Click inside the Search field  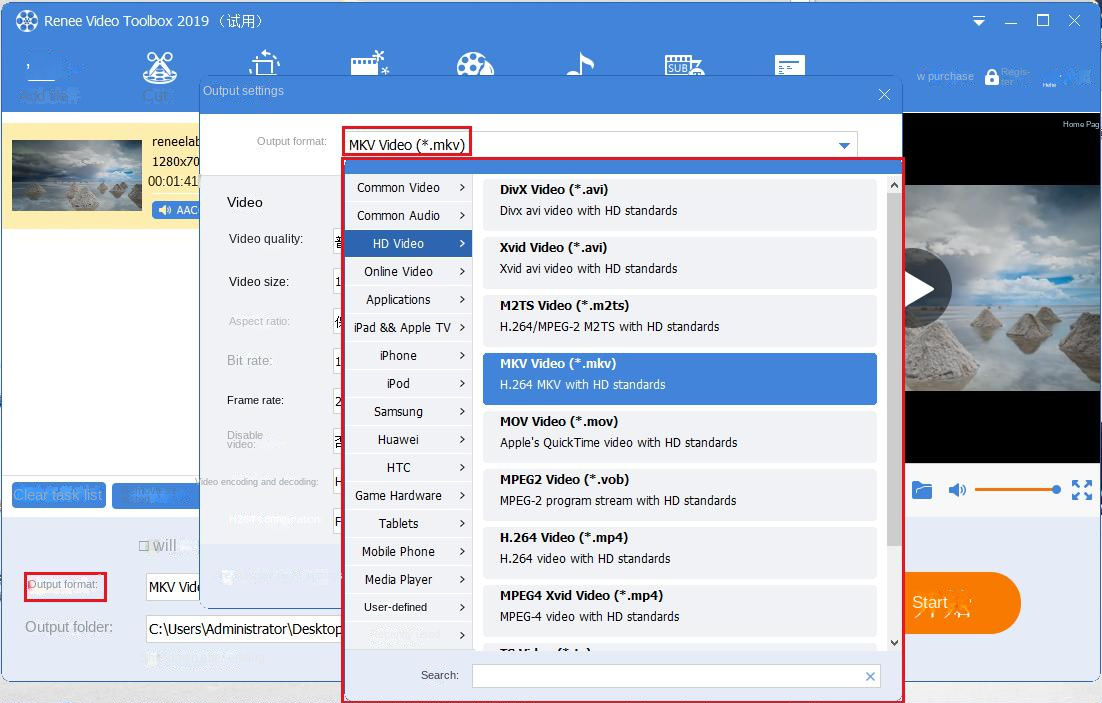tap(676, 675)
